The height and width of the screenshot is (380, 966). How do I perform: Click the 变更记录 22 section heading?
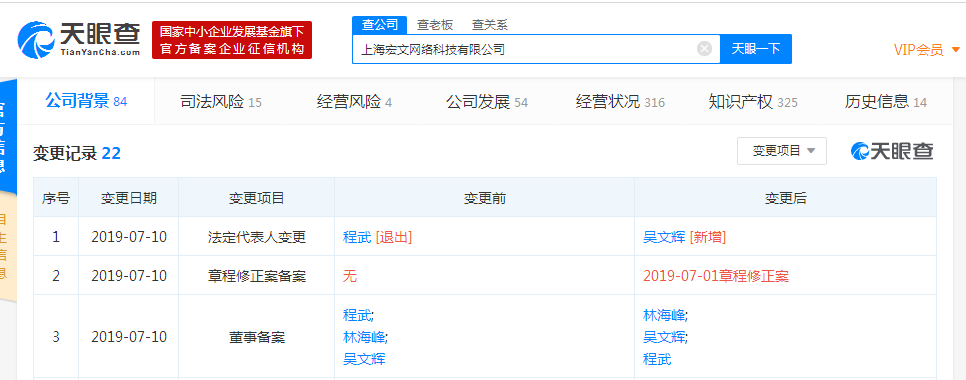[x=77, y=153]
